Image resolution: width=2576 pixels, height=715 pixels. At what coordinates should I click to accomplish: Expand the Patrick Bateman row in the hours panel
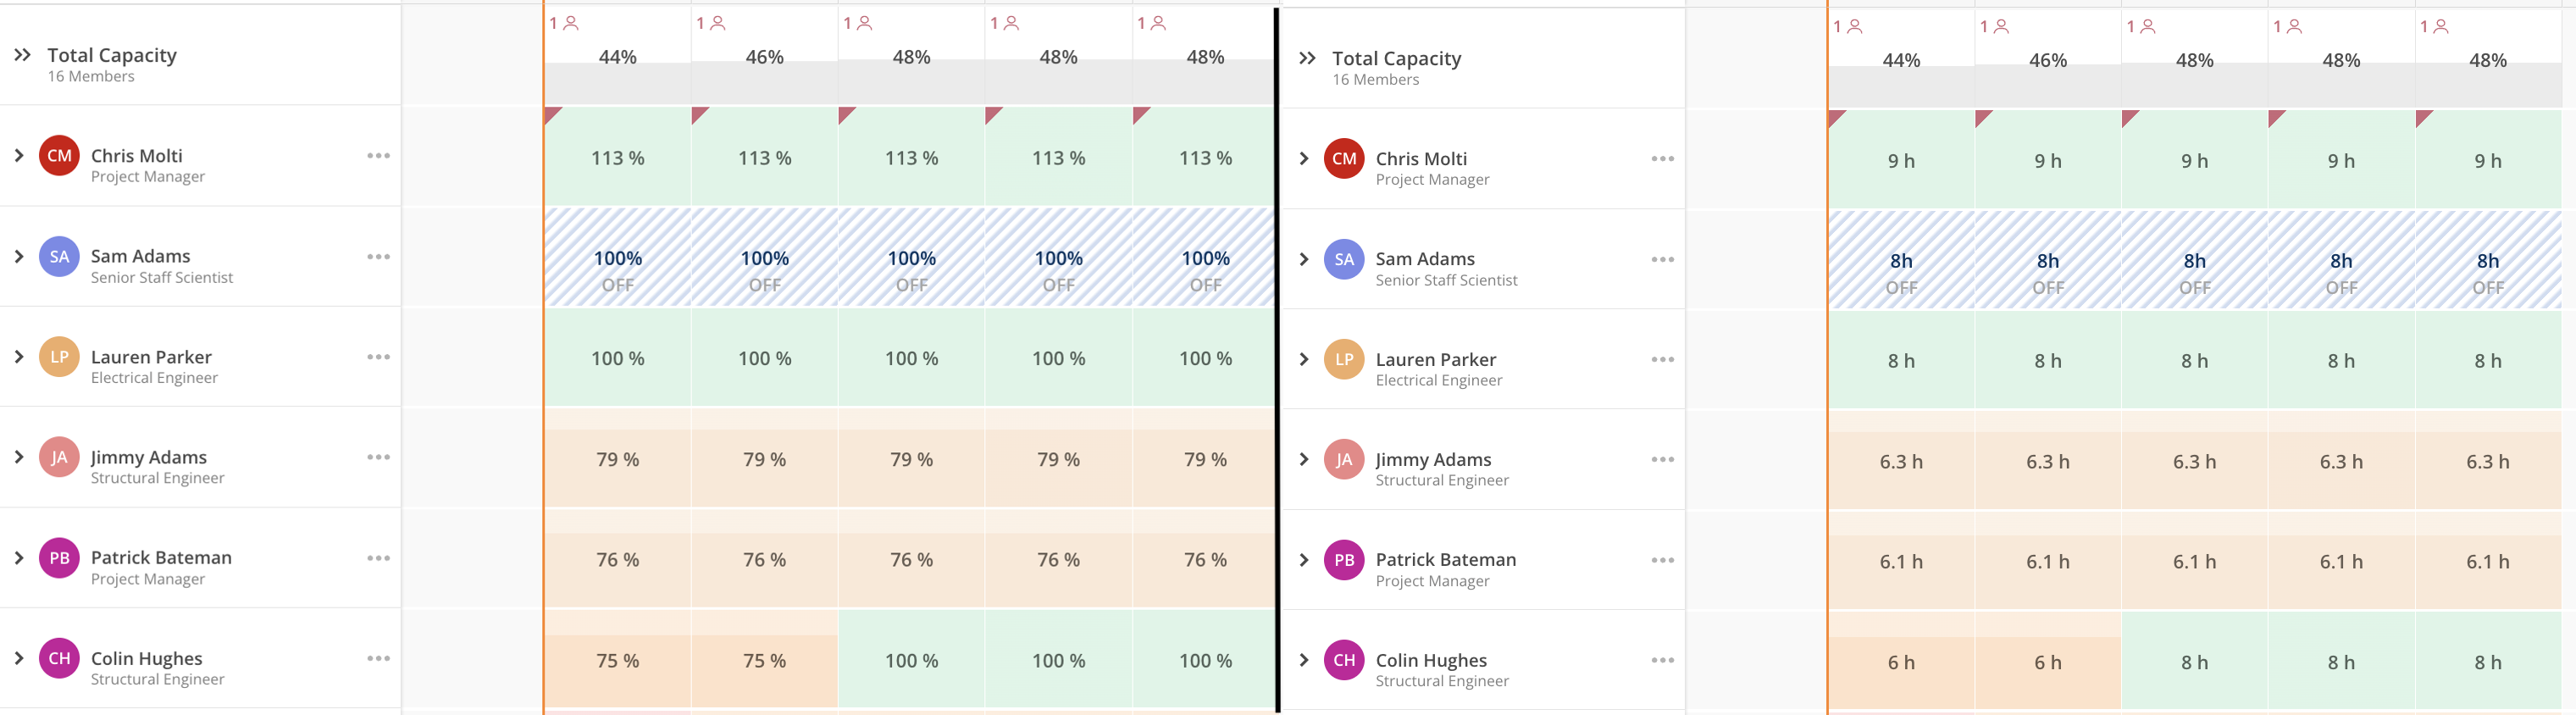1303,560
